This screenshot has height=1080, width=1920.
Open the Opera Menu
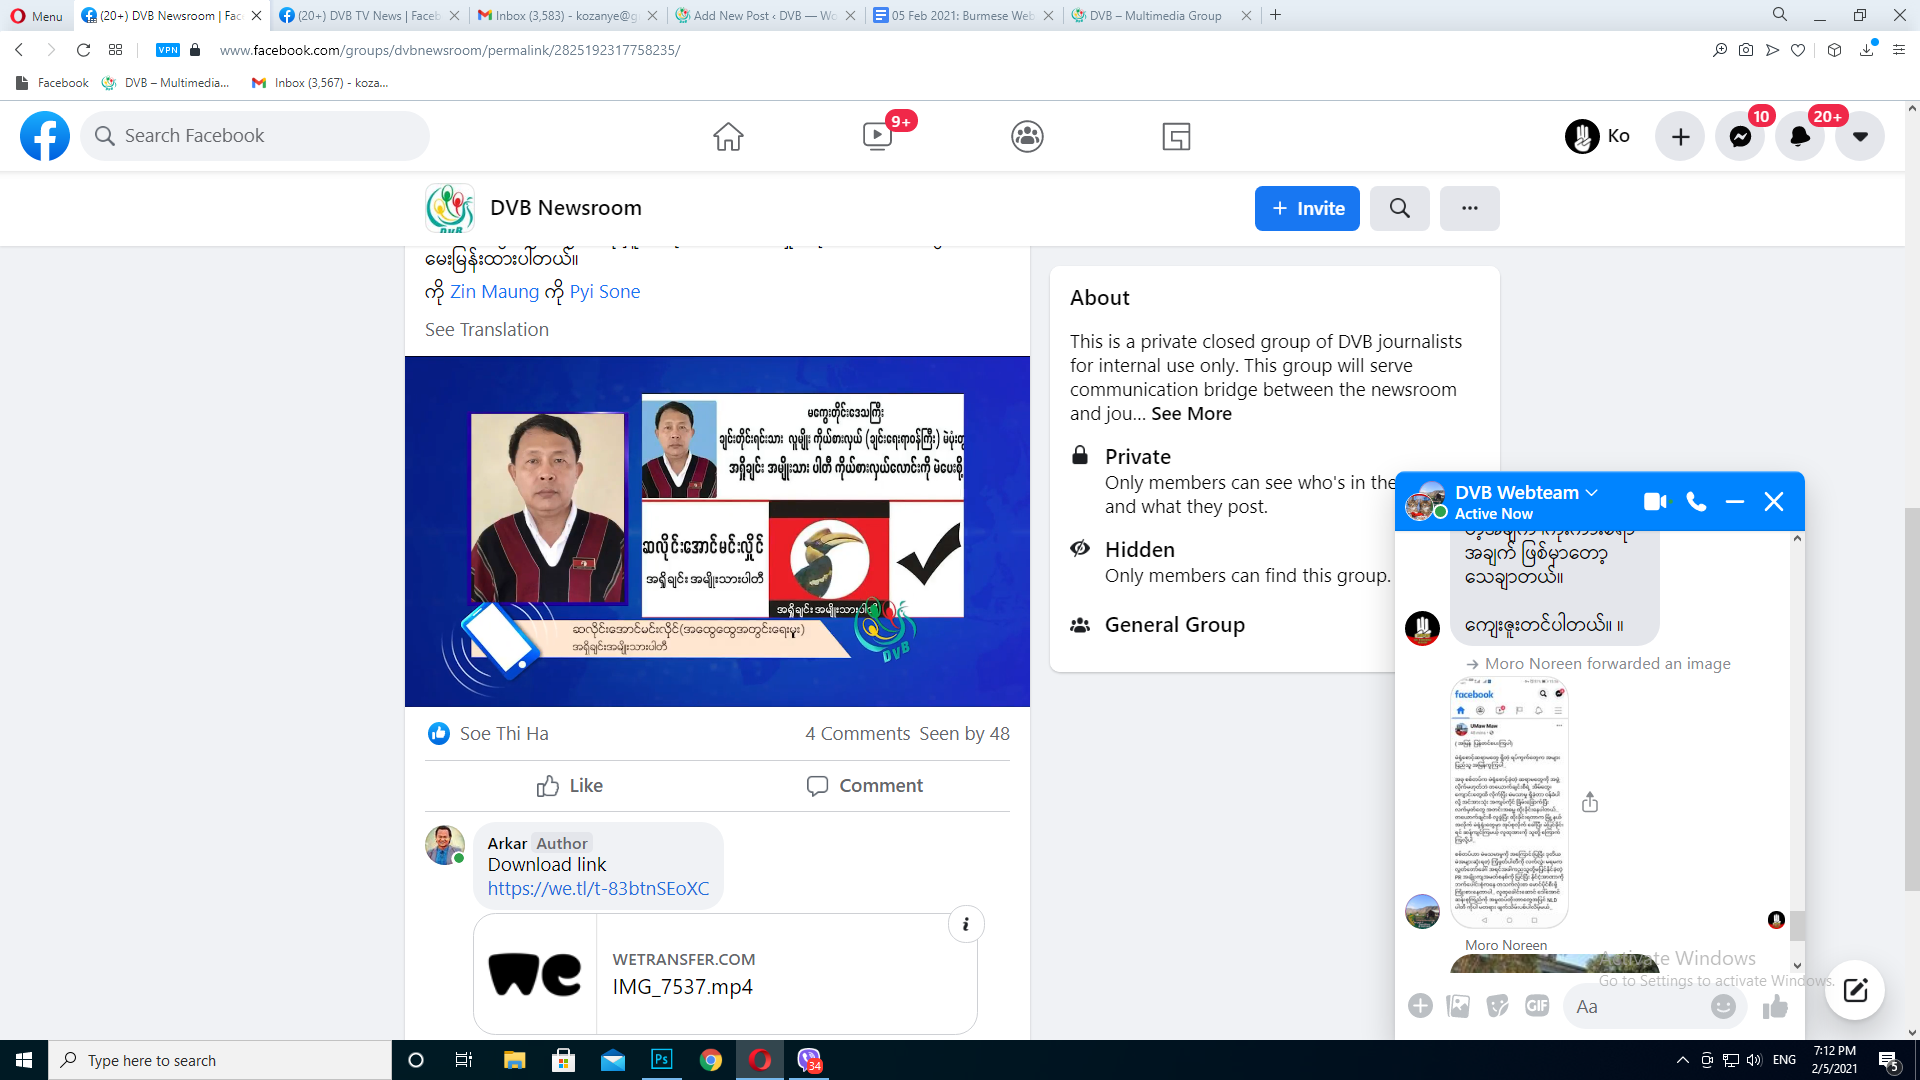click(x=37, y=16)
